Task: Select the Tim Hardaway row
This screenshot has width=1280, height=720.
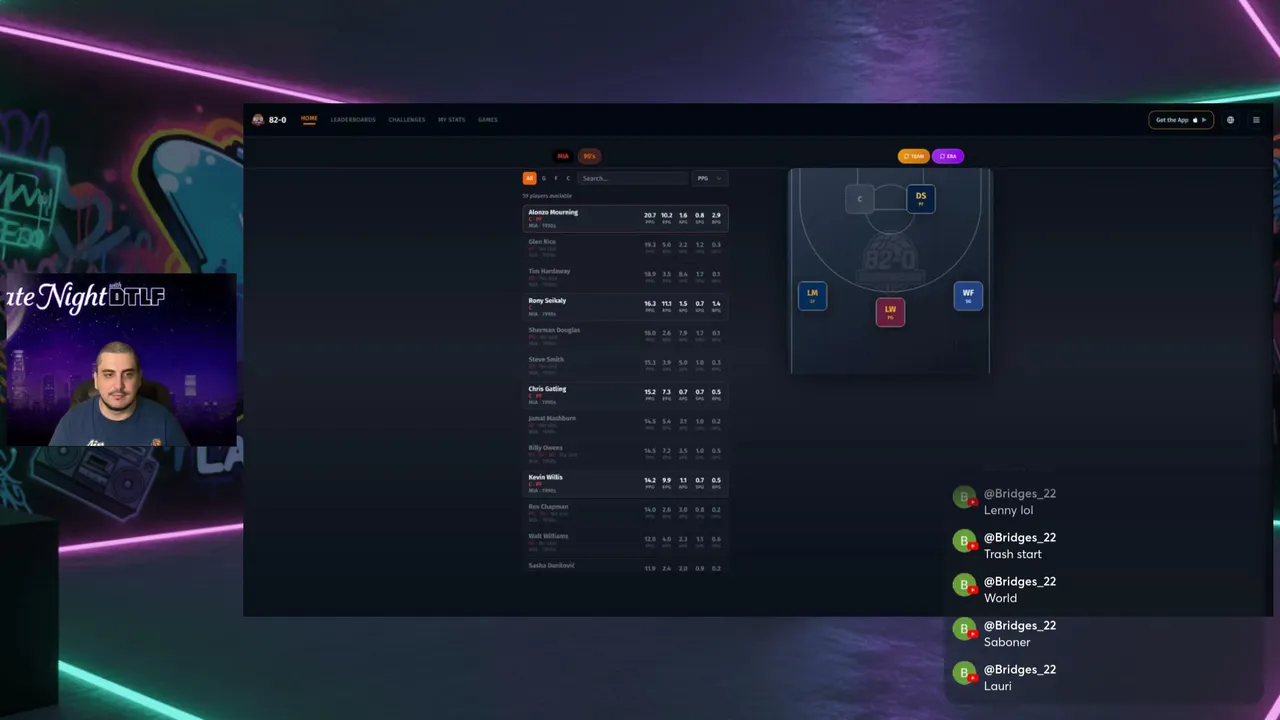Action: coord(625,277)
